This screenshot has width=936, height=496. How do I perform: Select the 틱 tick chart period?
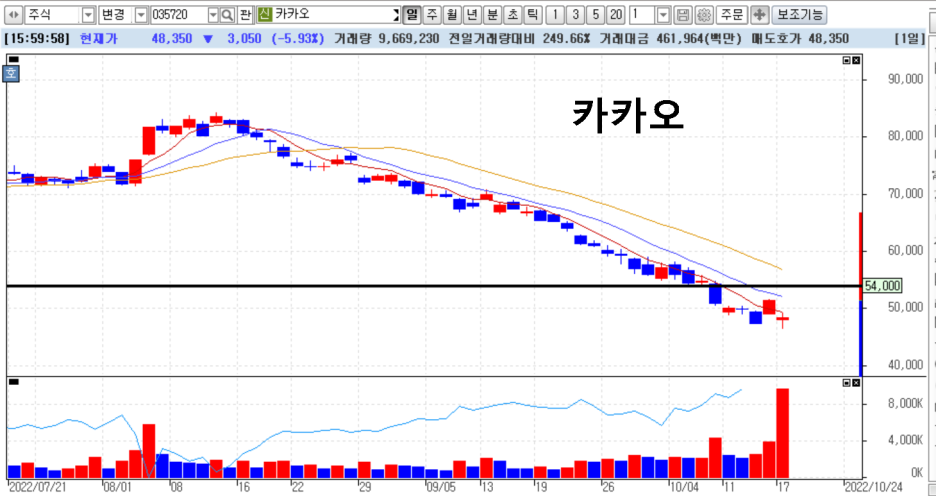pos(533,14)
